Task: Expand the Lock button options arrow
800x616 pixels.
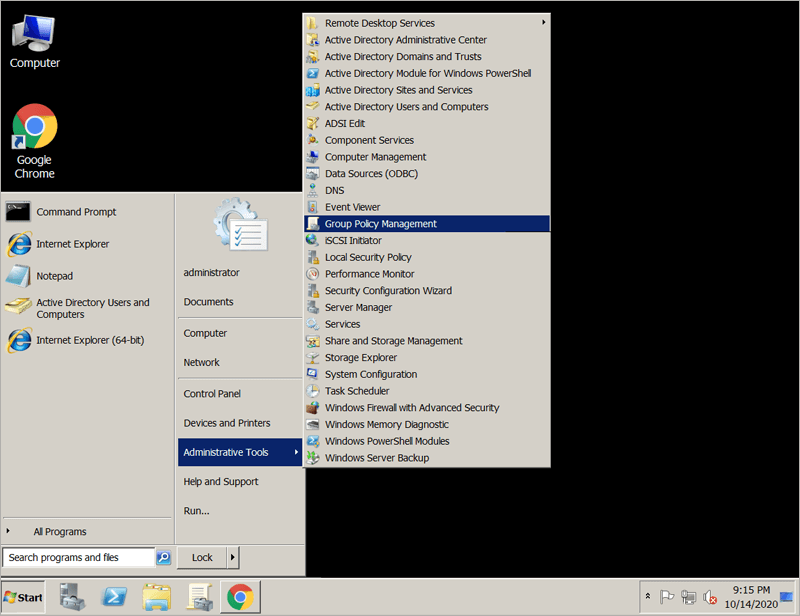Action: (233, 558)
